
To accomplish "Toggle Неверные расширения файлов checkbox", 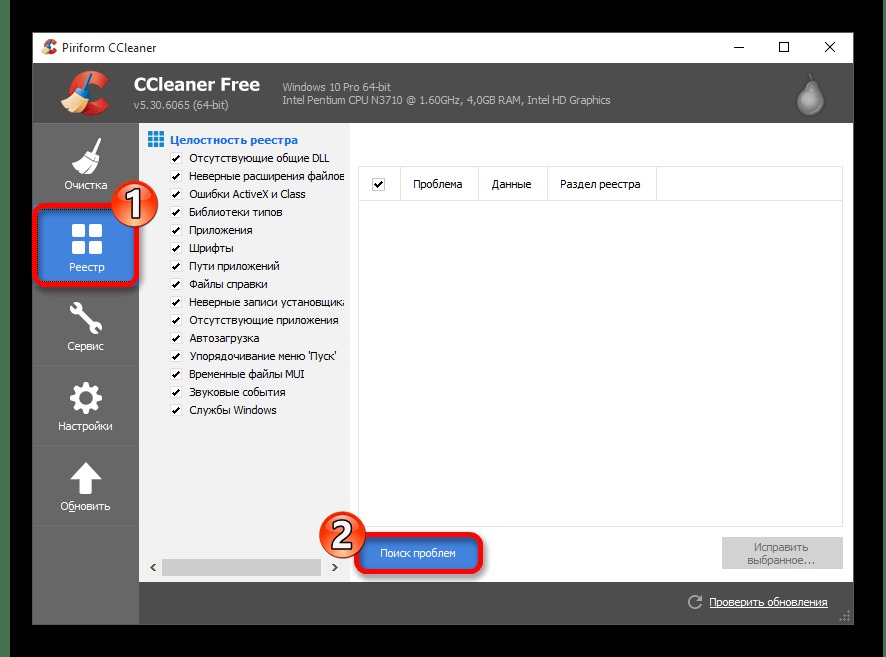I will (x=176, y=176).
